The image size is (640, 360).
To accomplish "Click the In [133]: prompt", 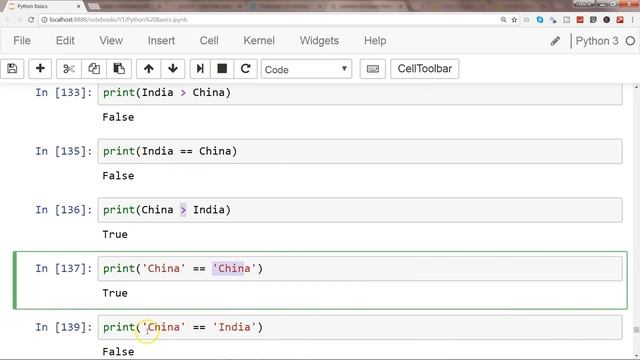I will point(64,93).
